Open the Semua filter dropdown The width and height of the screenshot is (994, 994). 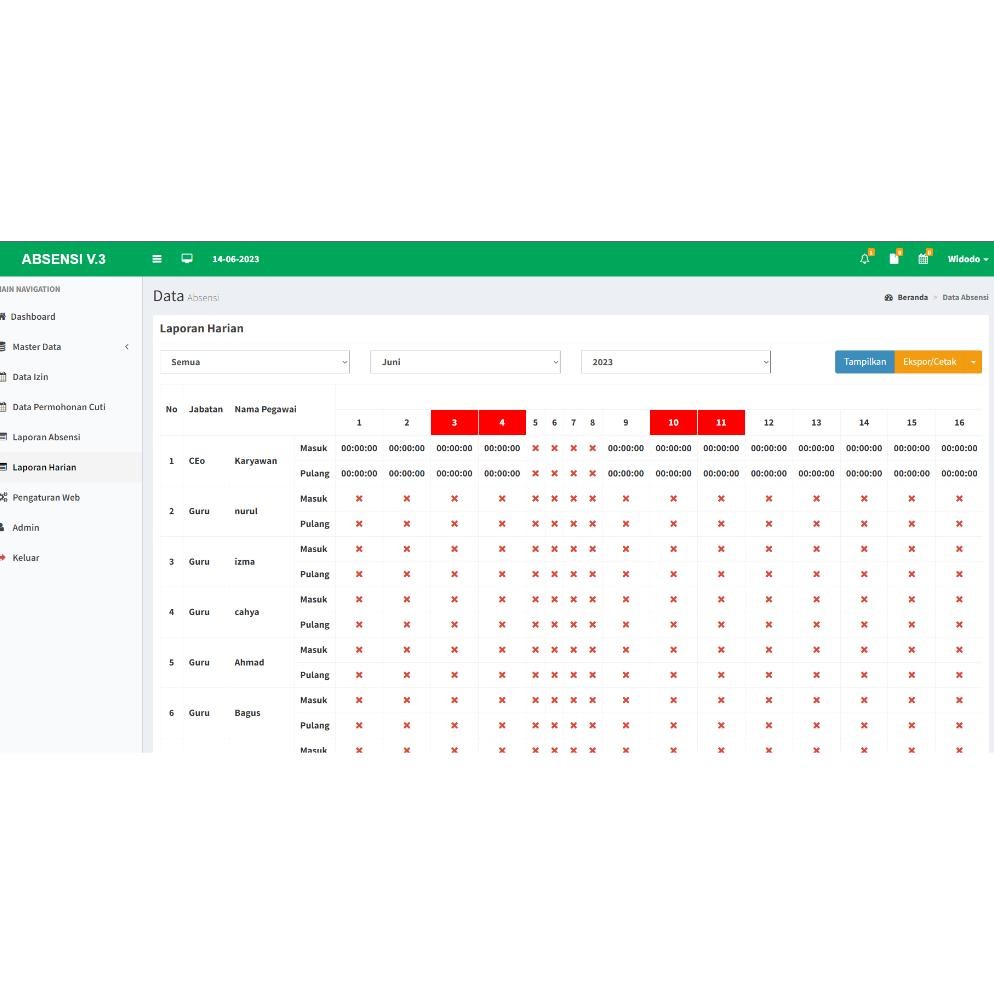pos(255,362)
